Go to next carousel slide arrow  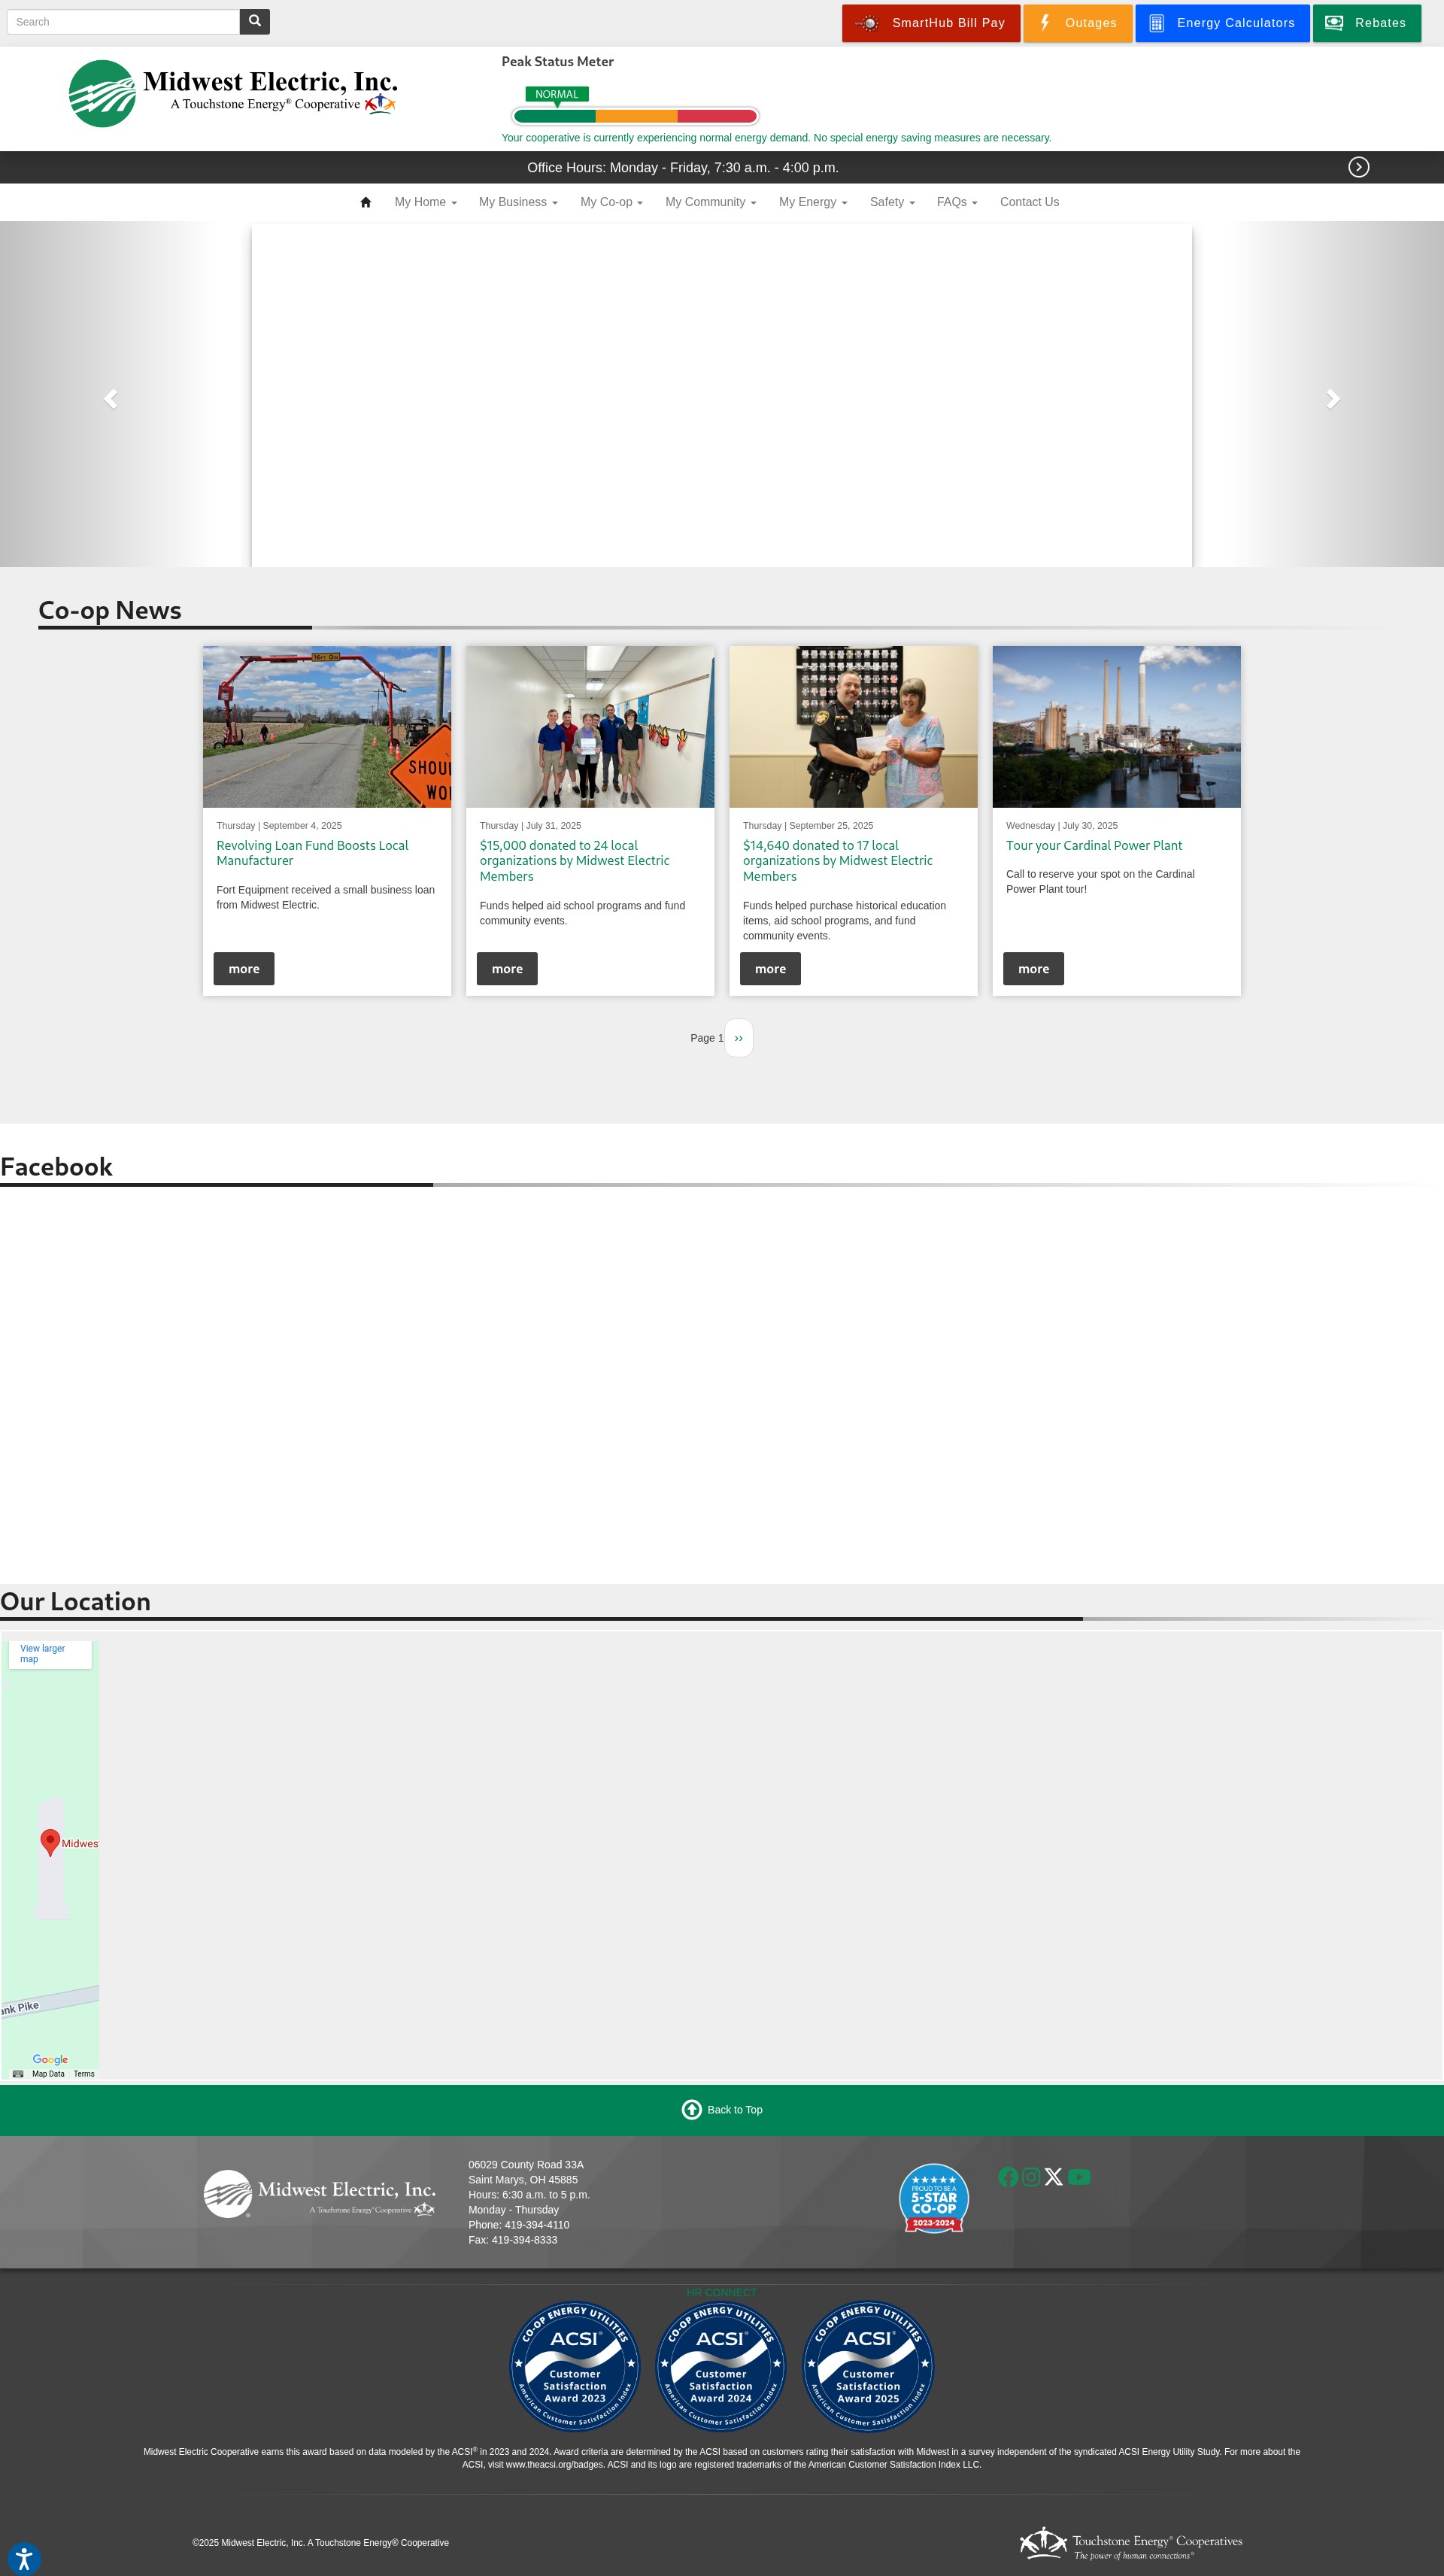1333,398
